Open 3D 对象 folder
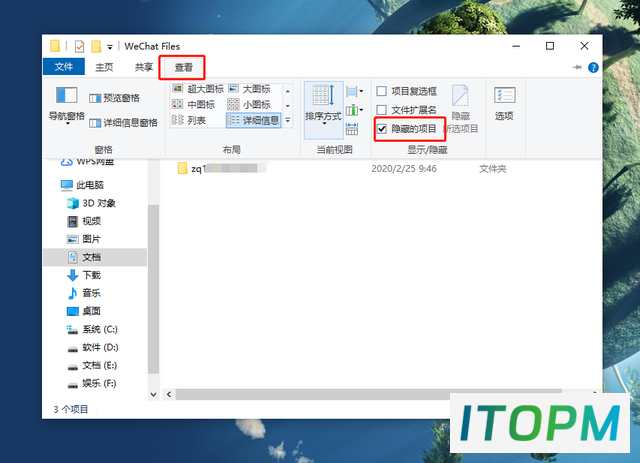The image size is (640, 463). (x=91, y=203)
